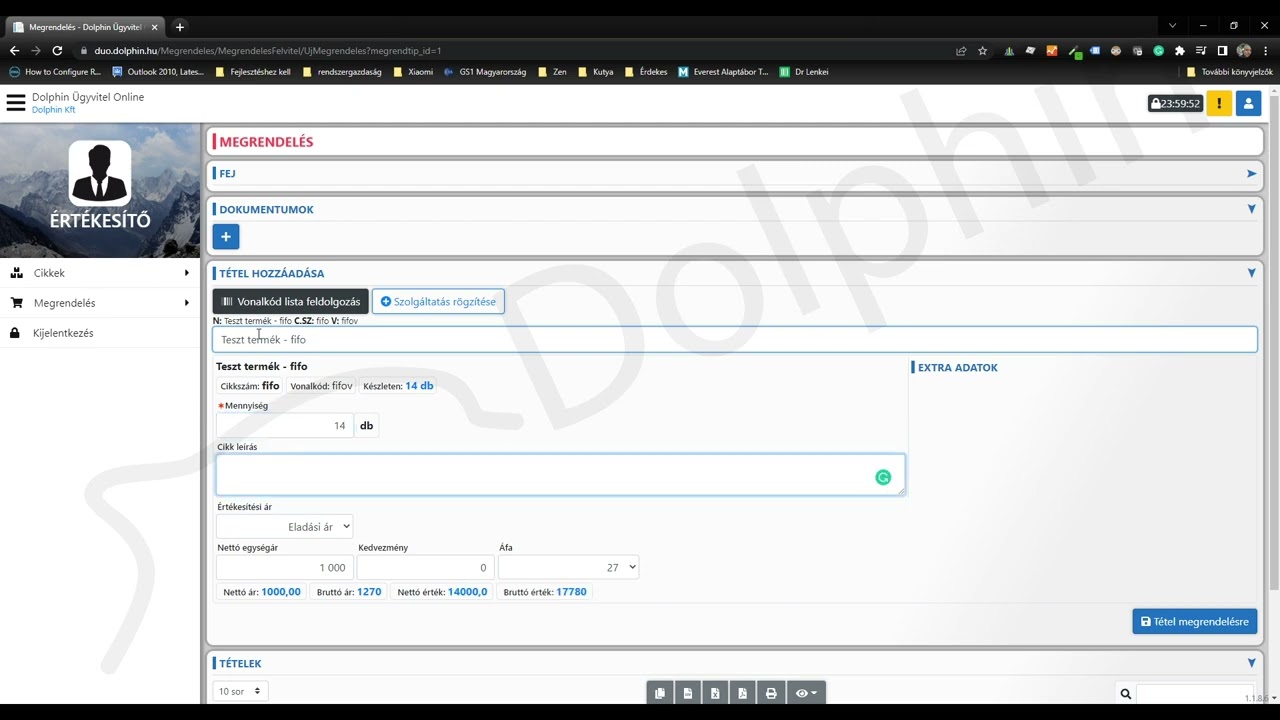
Task: Change the 10 sor rows-per-page selector
Action: [240, 691]
